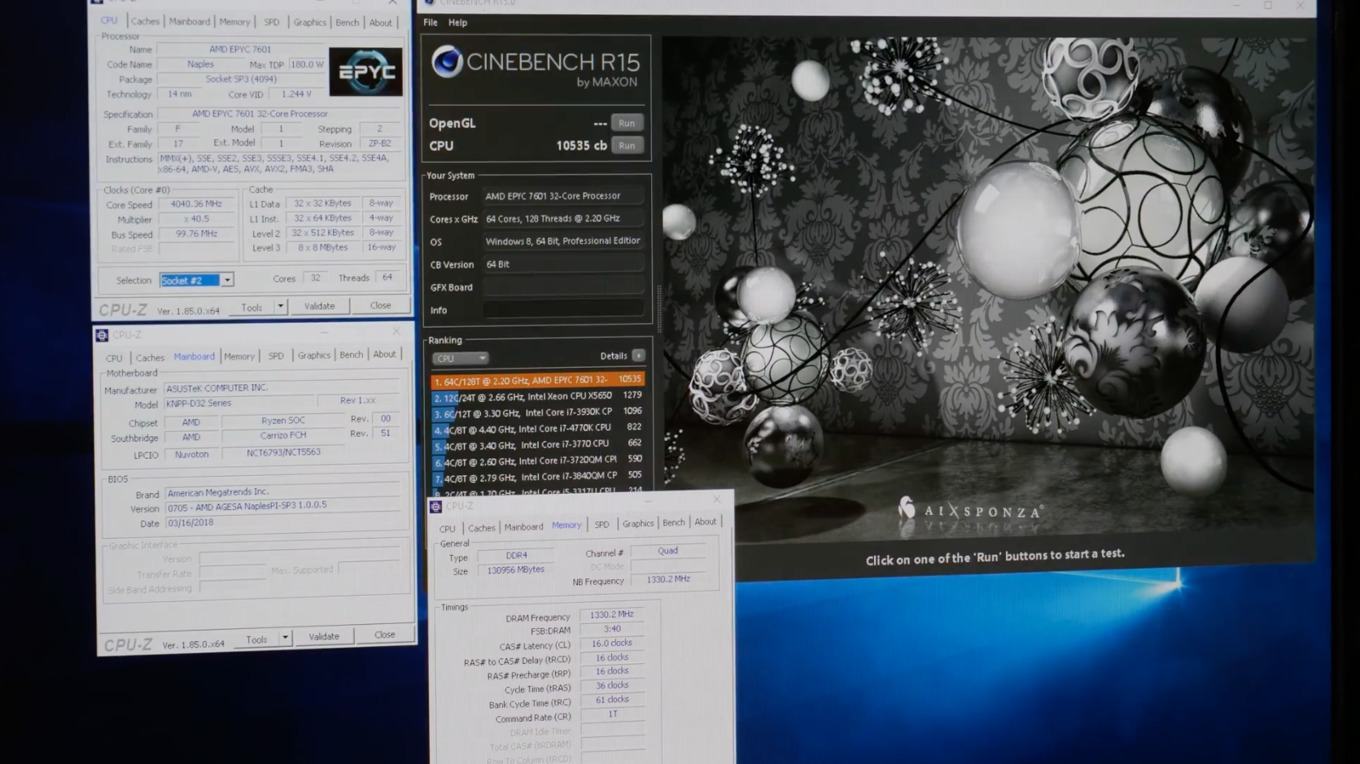Switch to SPD tab in top CPU-Z window
The height and width of the screenshot is (764, 1360).
pos(271,22)
